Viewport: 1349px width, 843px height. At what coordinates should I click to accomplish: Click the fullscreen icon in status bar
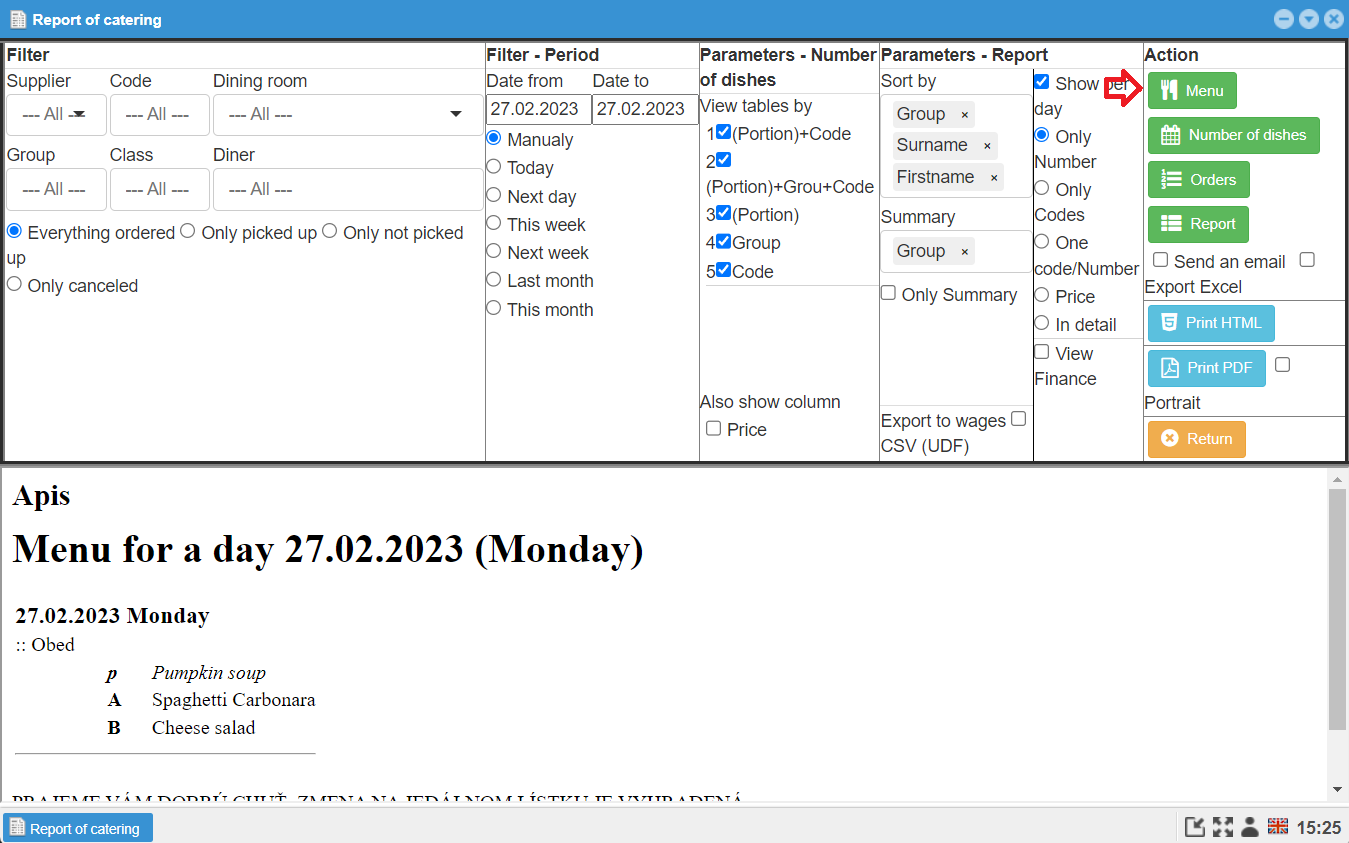pyautogui.click(x=1222, y=827)
